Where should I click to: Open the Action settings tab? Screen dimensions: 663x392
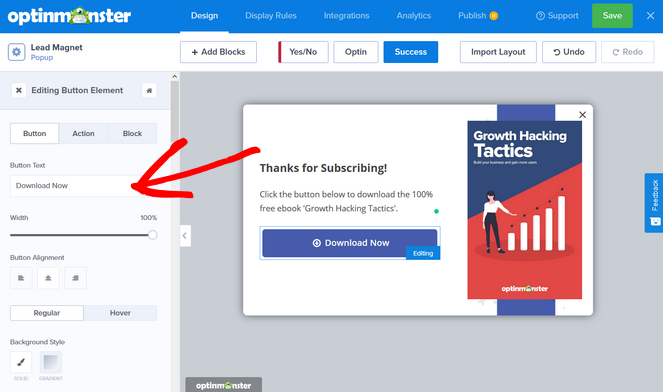(x=83, y=133)
